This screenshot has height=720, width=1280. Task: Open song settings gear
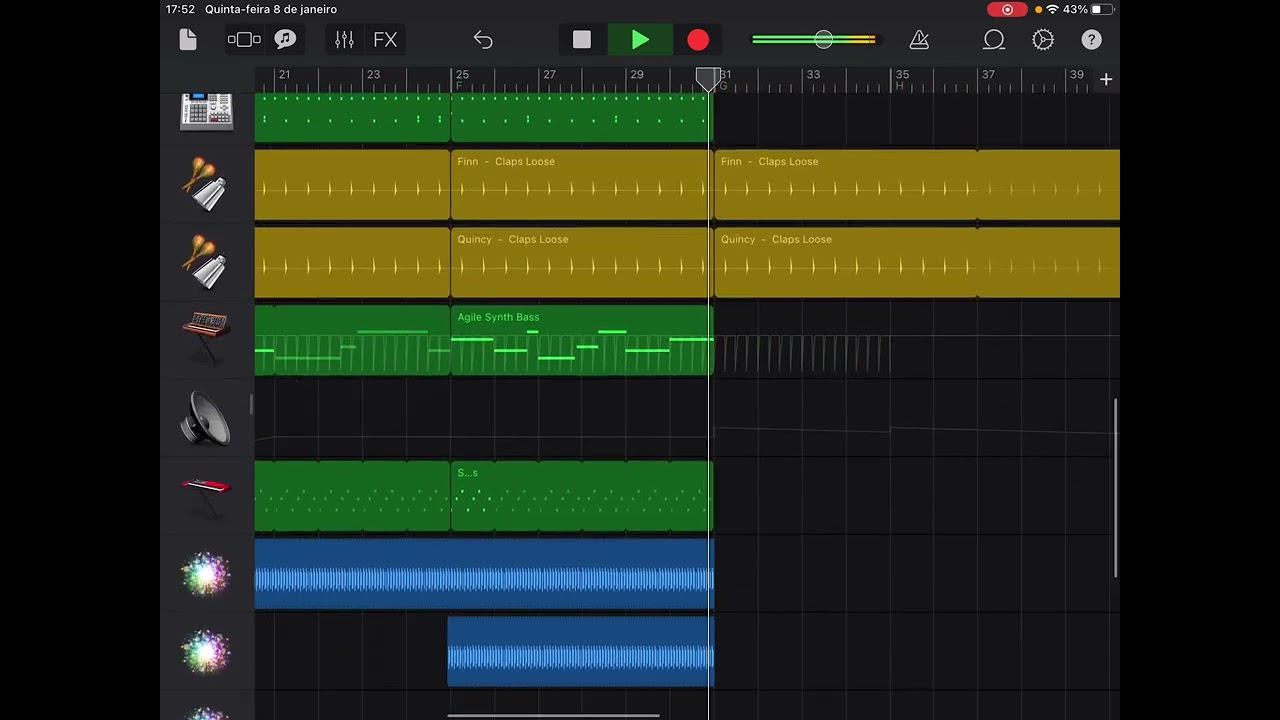(x=1043, y=40)
